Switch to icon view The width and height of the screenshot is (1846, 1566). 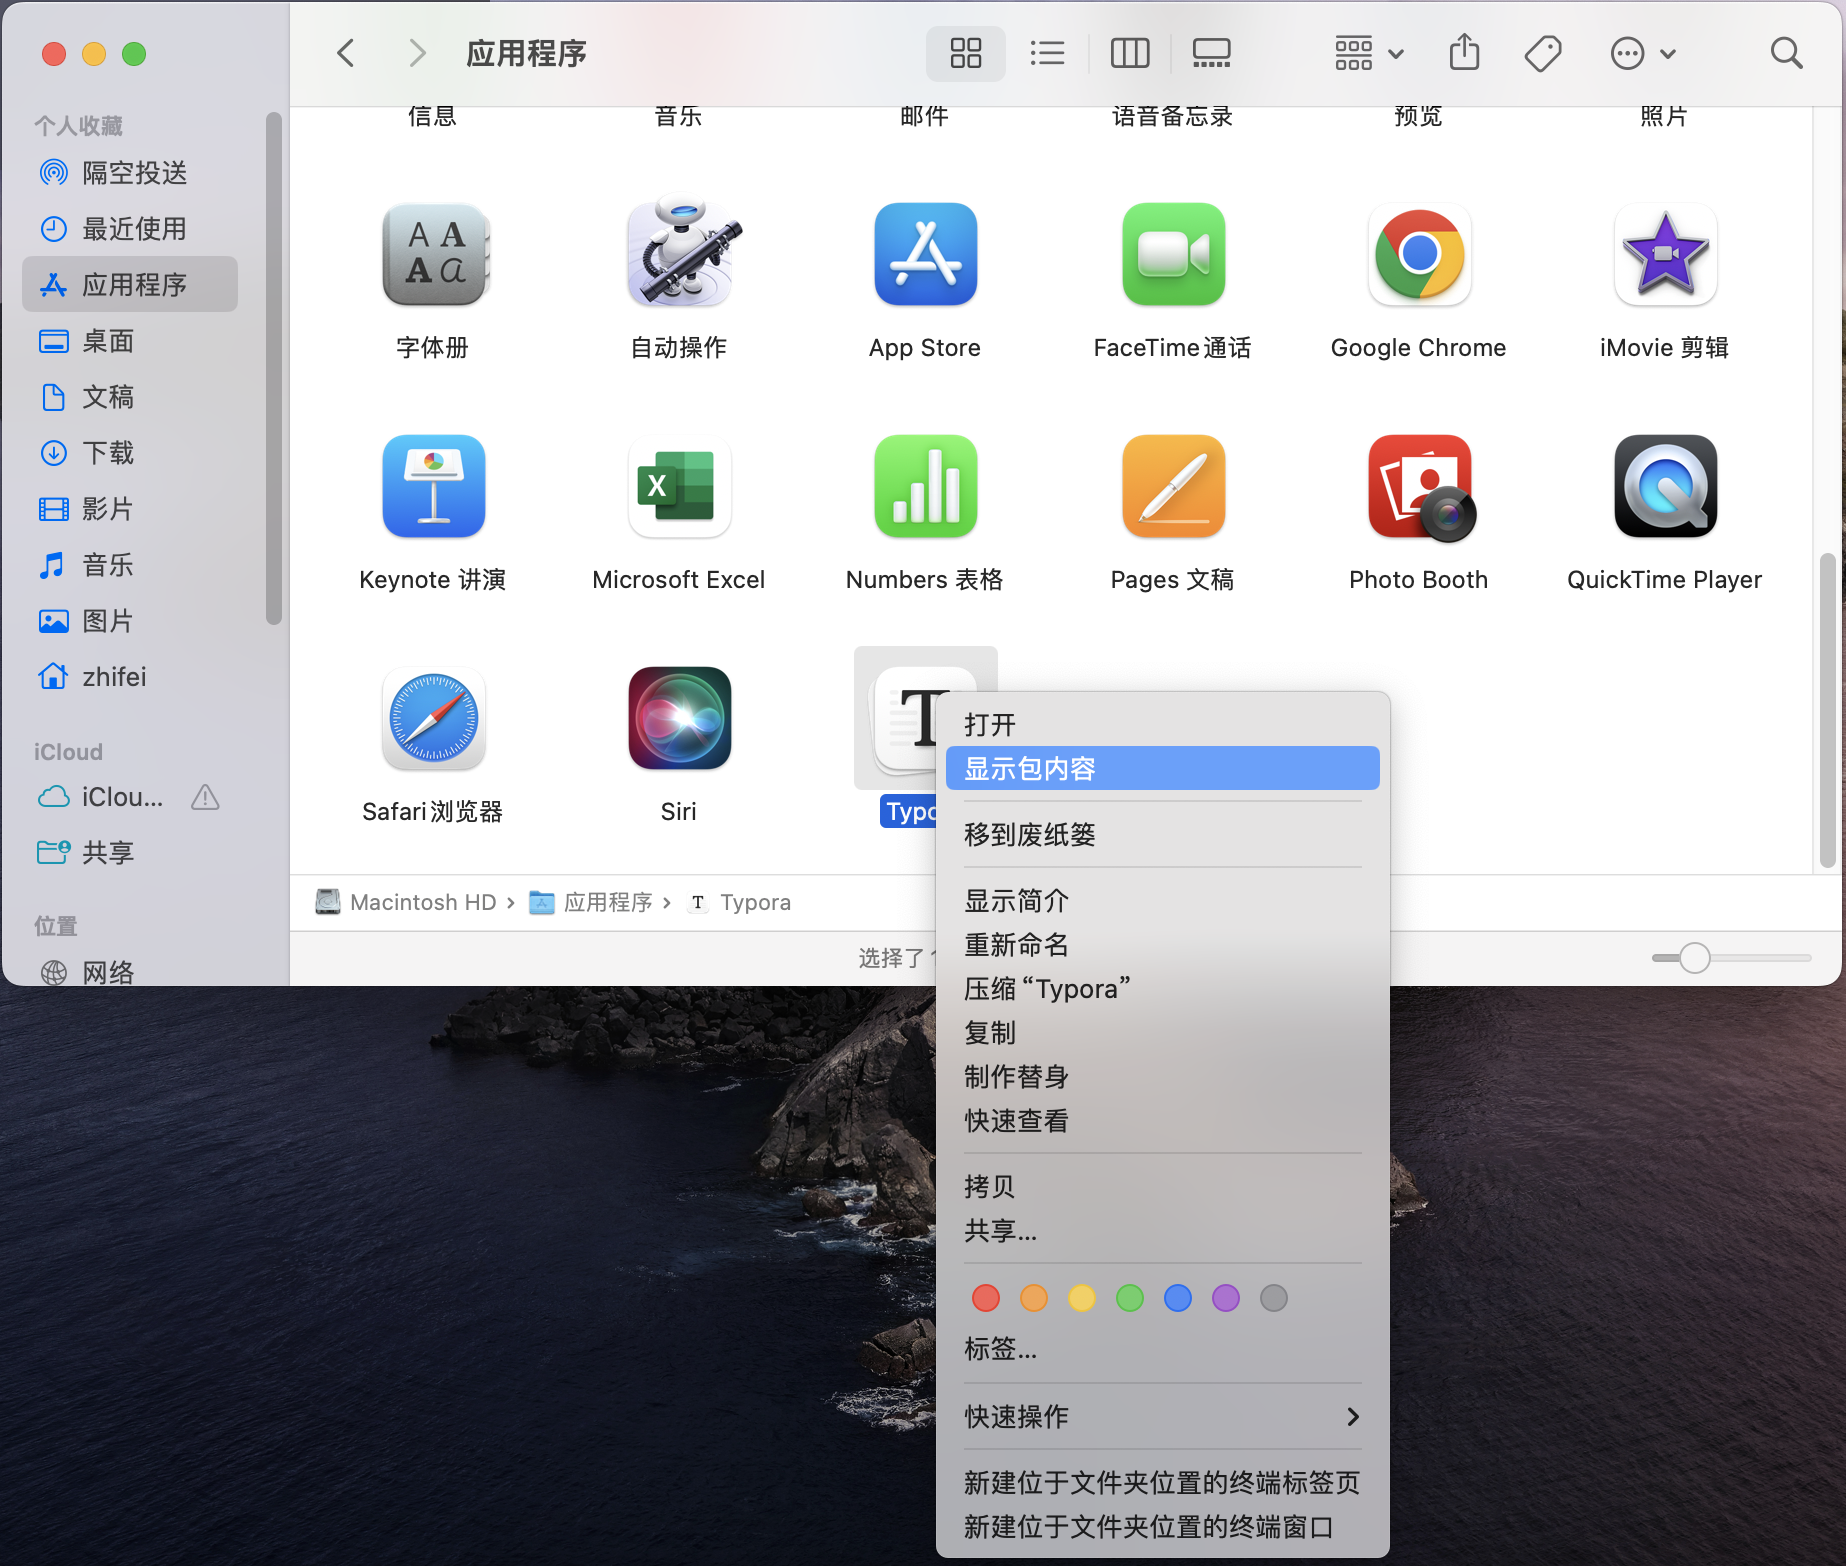click(966, 53)
